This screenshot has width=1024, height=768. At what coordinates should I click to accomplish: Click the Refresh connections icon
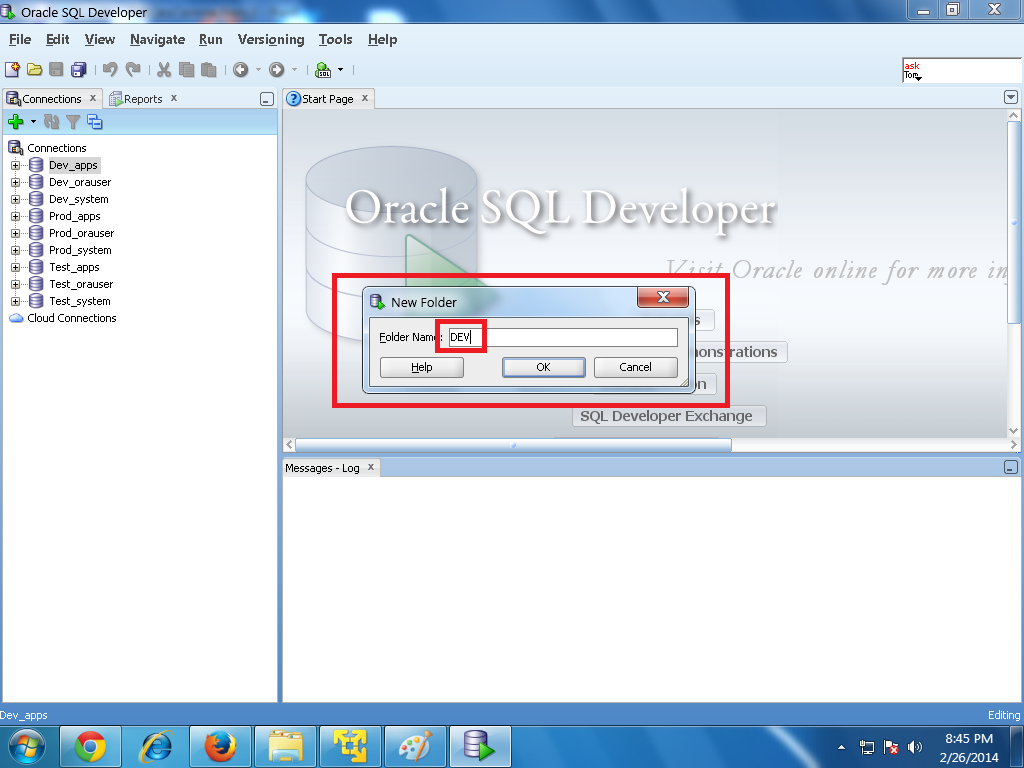52,121
